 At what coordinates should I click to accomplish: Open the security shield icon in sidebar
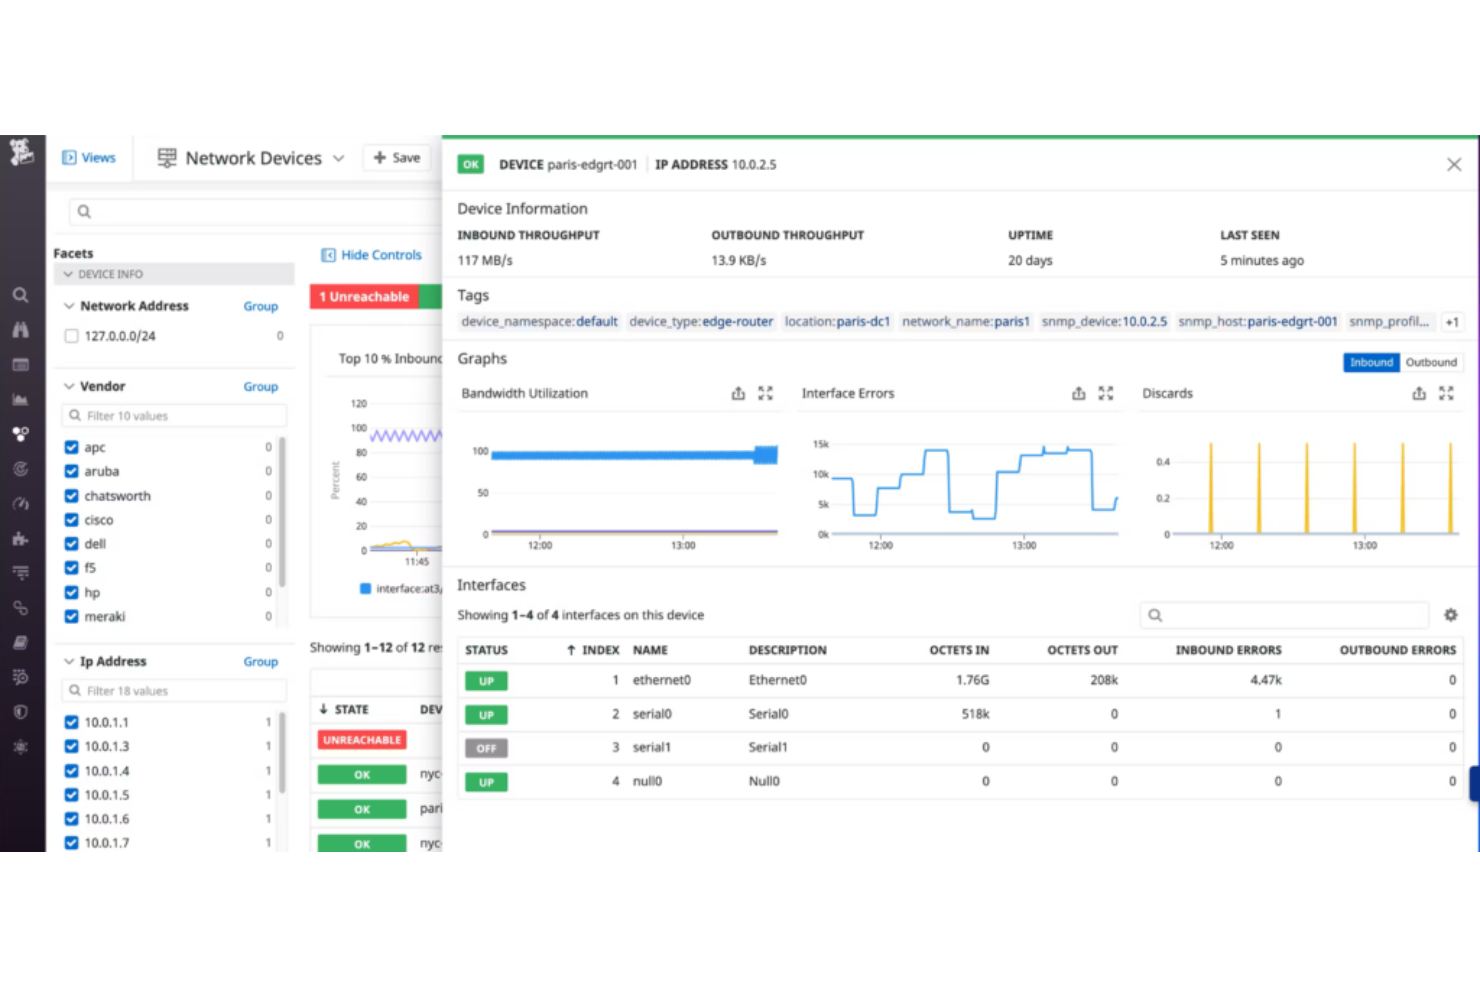(20, 712)
